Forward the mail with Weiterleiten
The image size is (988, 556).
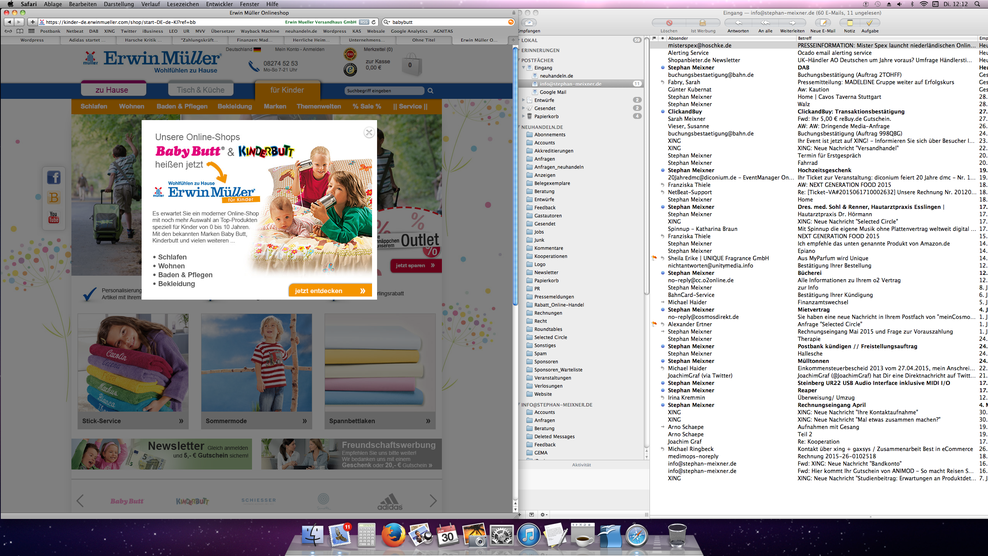tap(792, 23)
